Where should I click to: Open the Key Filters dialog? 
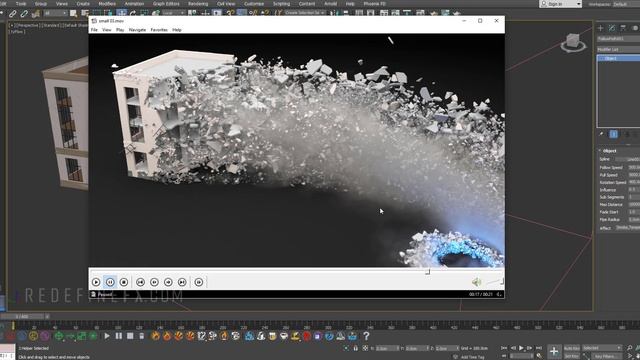[x=606, y=356]
